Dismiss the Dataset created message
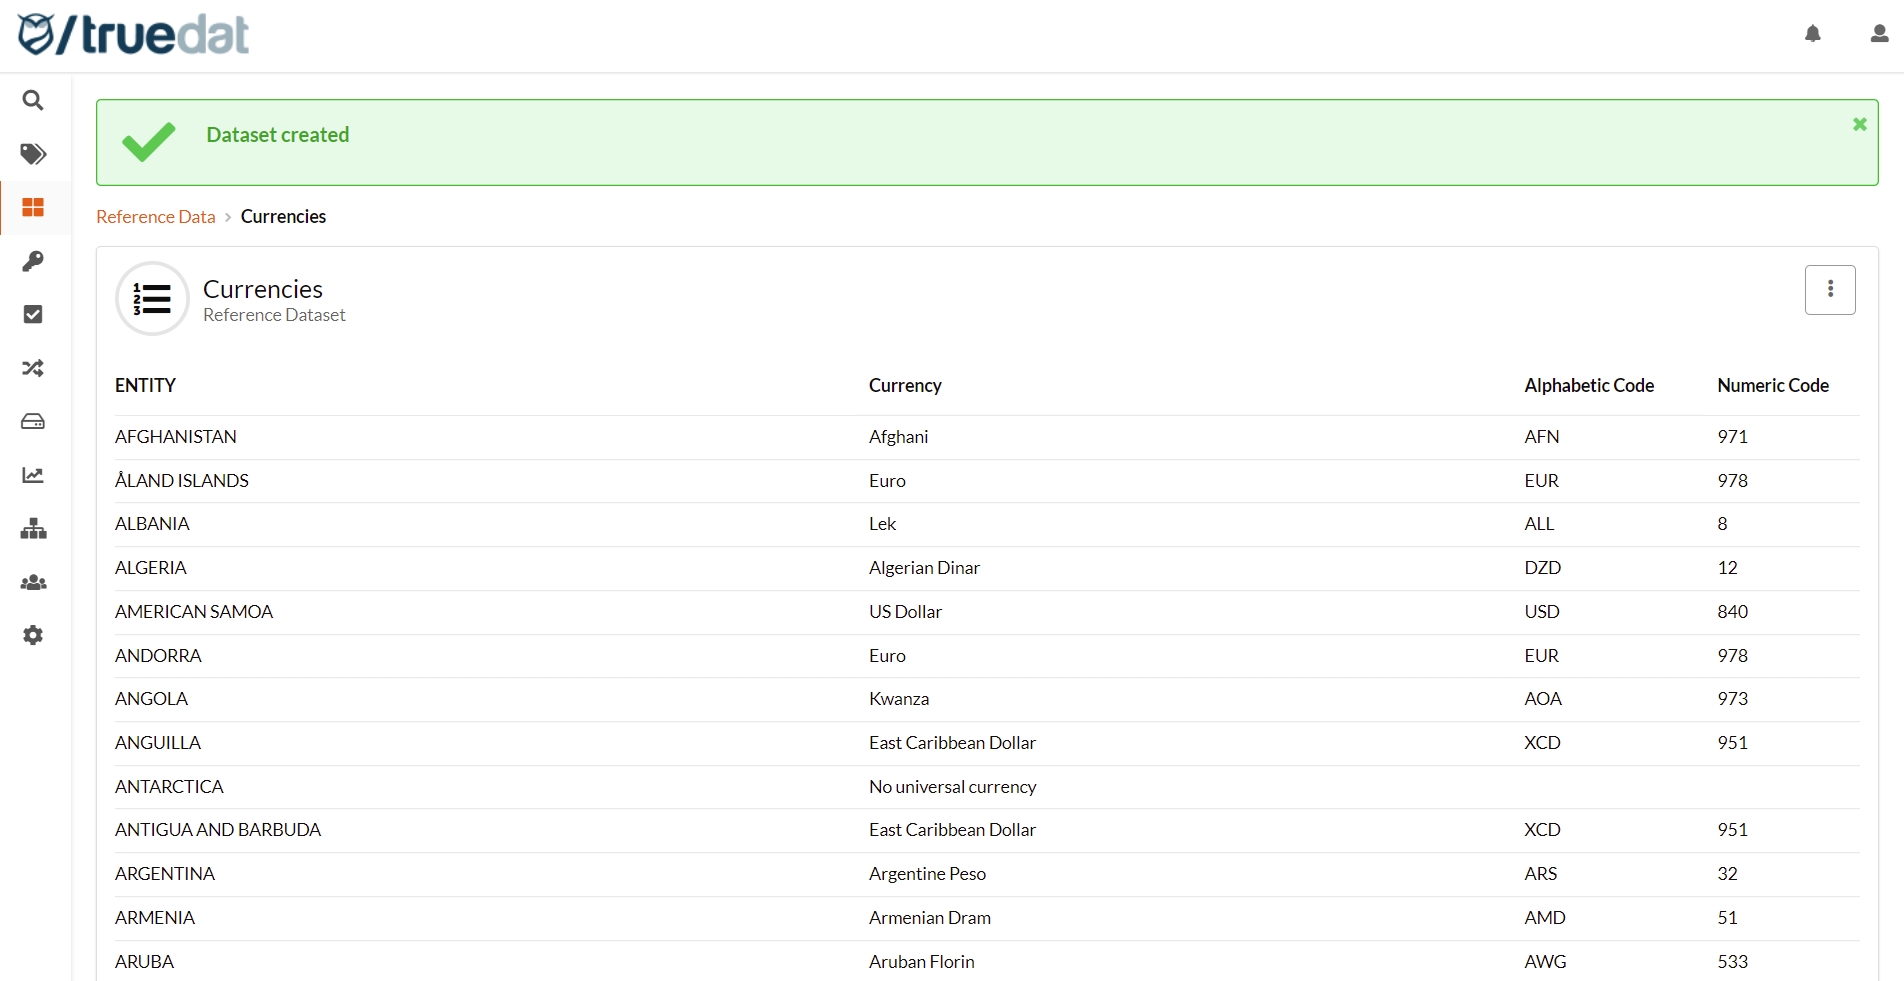 point(1859,124)
